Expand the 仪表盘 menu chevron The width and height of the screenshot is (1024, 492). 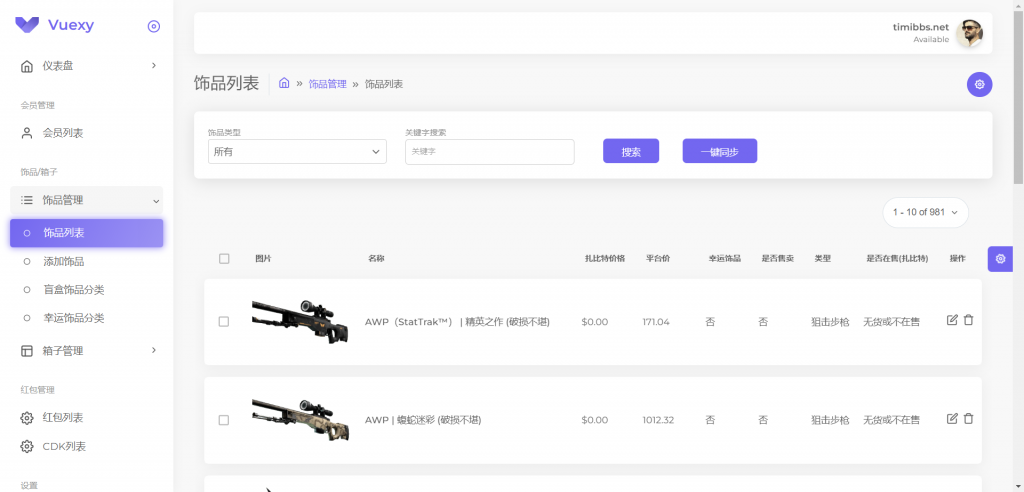154,65
